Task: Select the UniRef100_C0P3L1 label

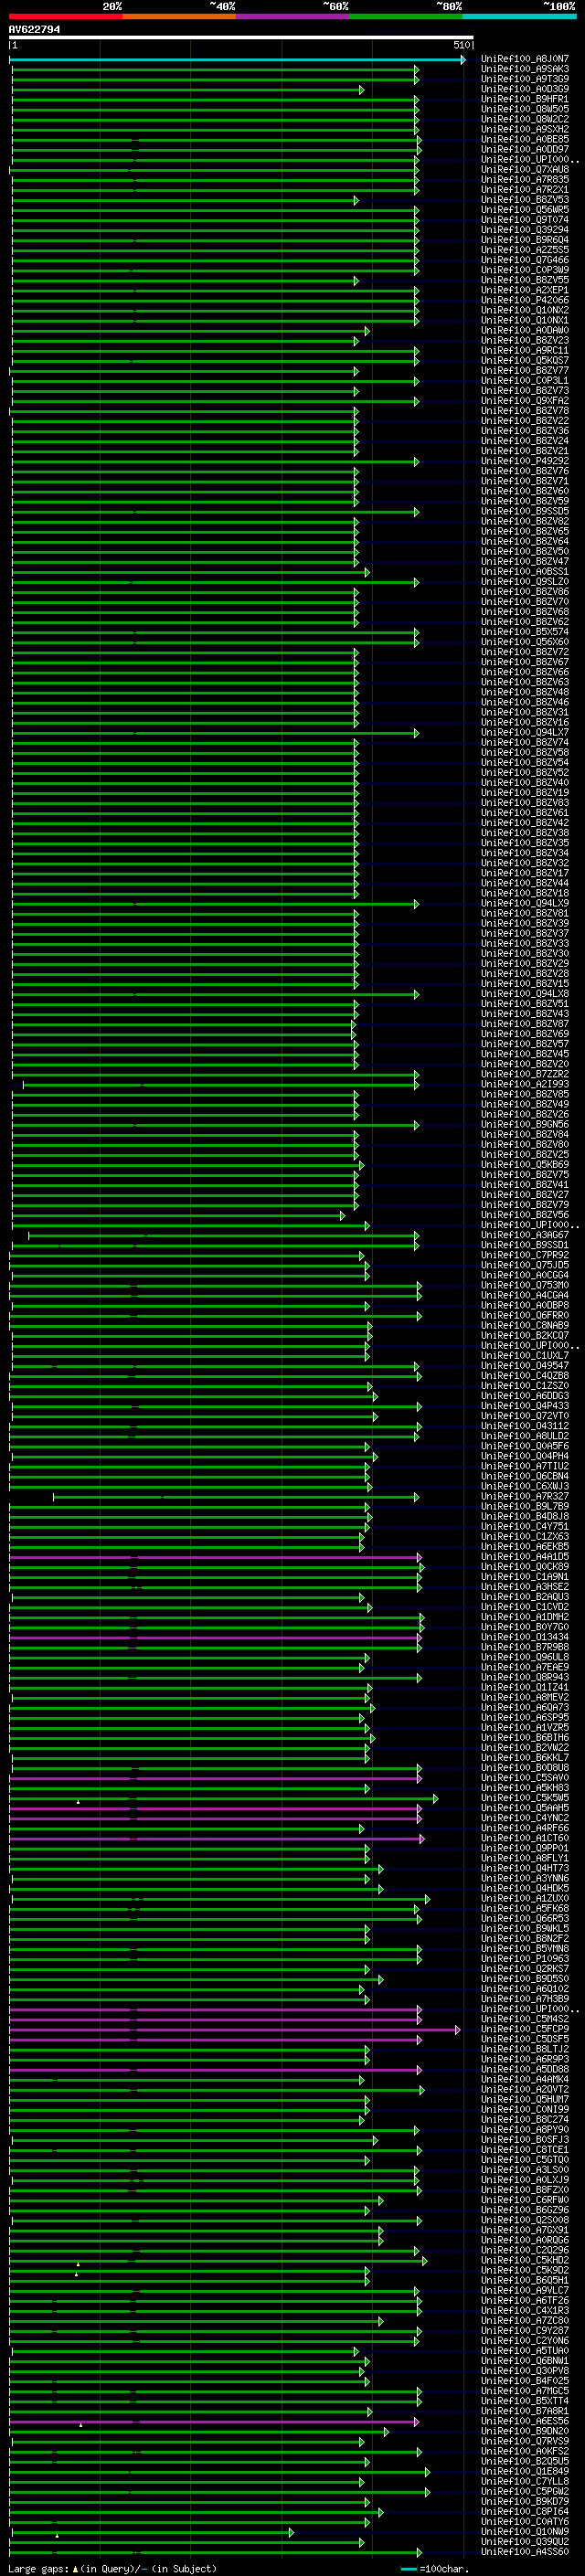Action: tap(525, 381)
